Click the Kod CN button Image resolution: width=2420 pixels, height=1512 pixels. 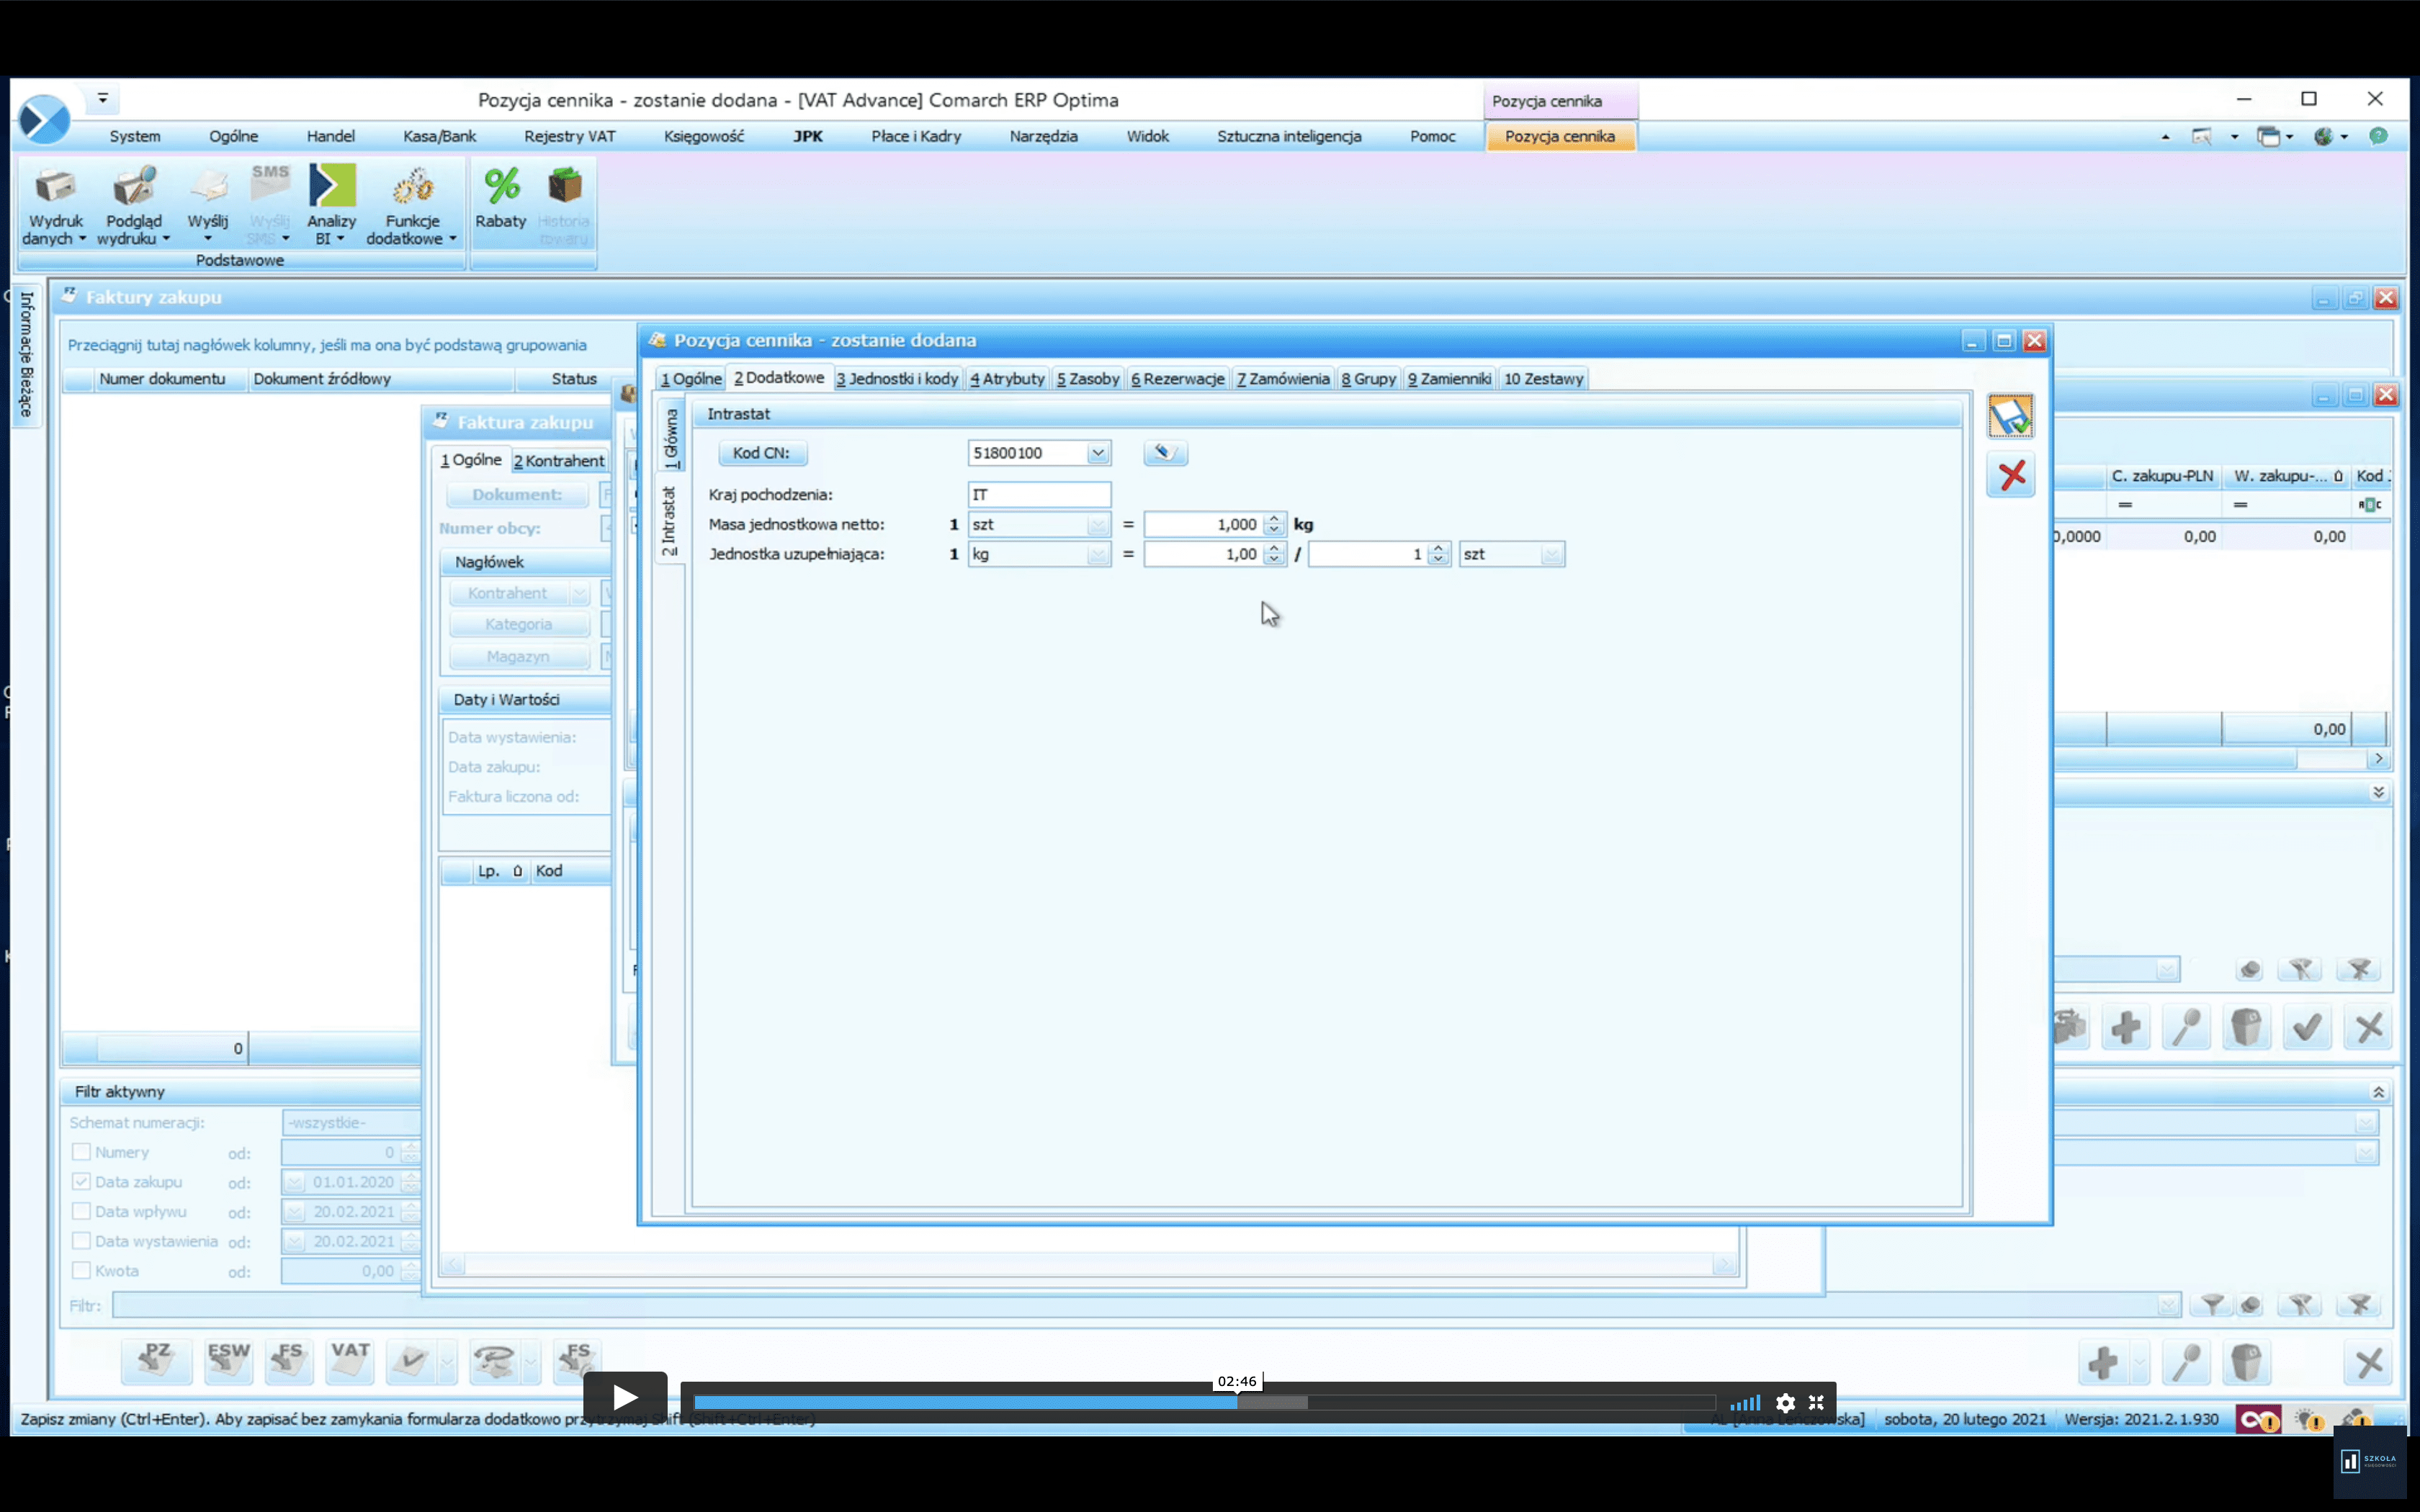[761, 453]
